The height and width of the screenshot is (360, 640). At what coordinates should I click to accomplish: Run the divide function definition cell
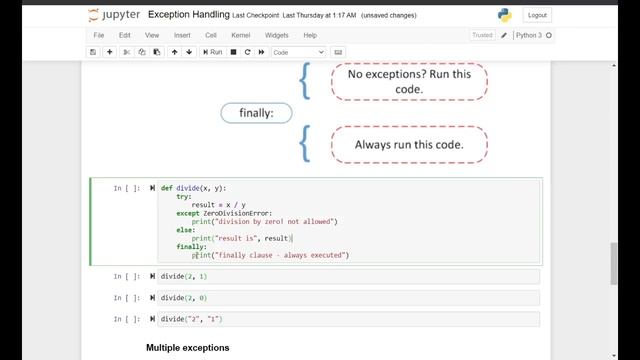pos(152,188)
